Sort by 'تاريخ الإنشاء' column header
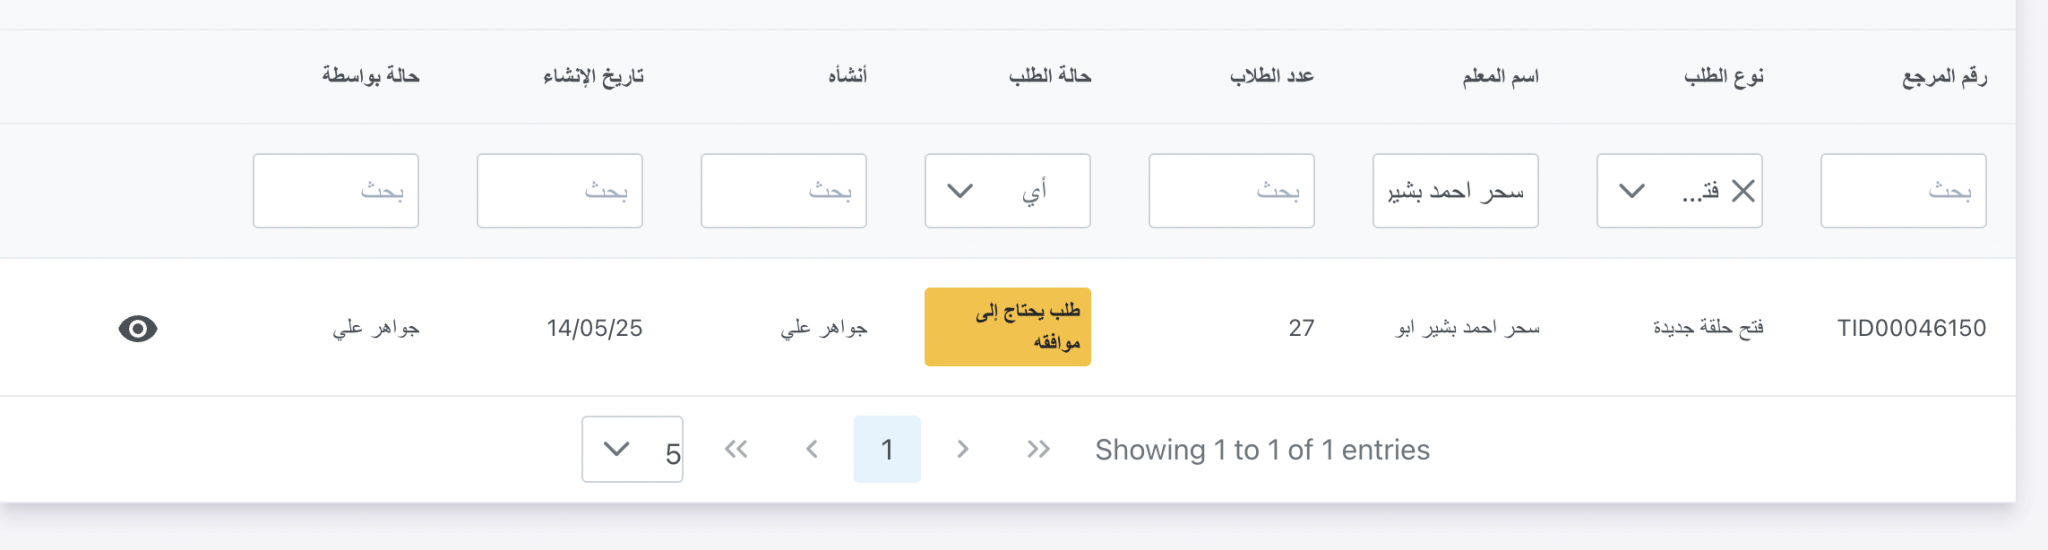Image resolution: width=2048 pixels, height=550 pixels. click(593, 76)
